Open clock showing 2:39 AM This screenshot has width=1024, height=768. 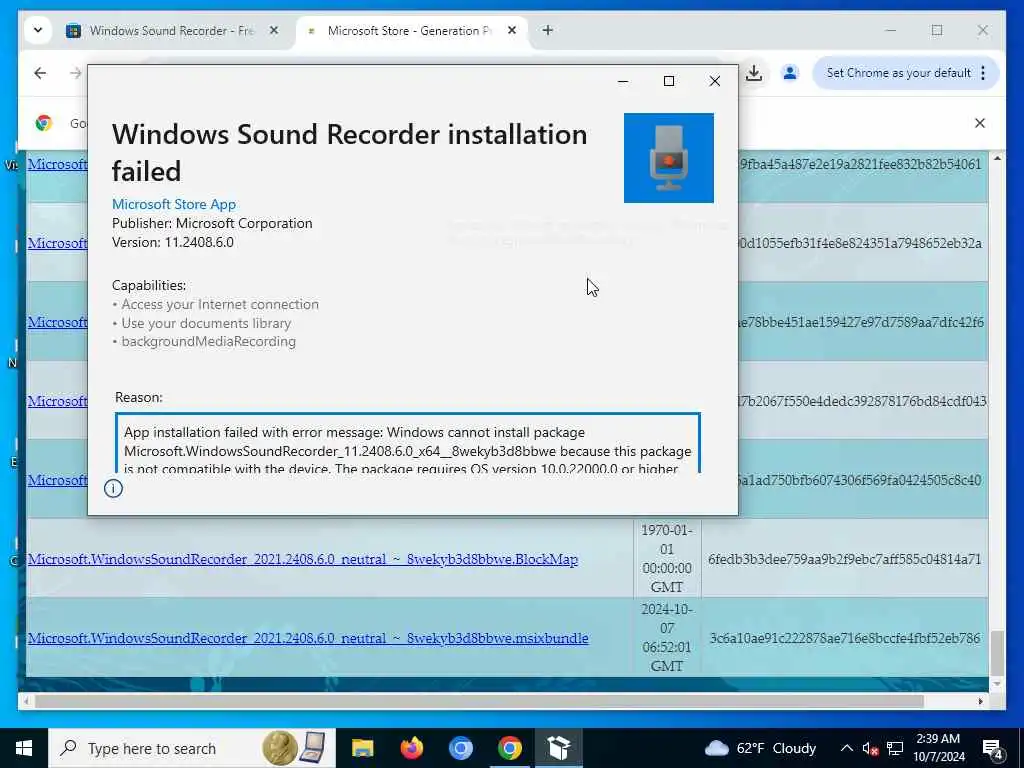(938, 748)
